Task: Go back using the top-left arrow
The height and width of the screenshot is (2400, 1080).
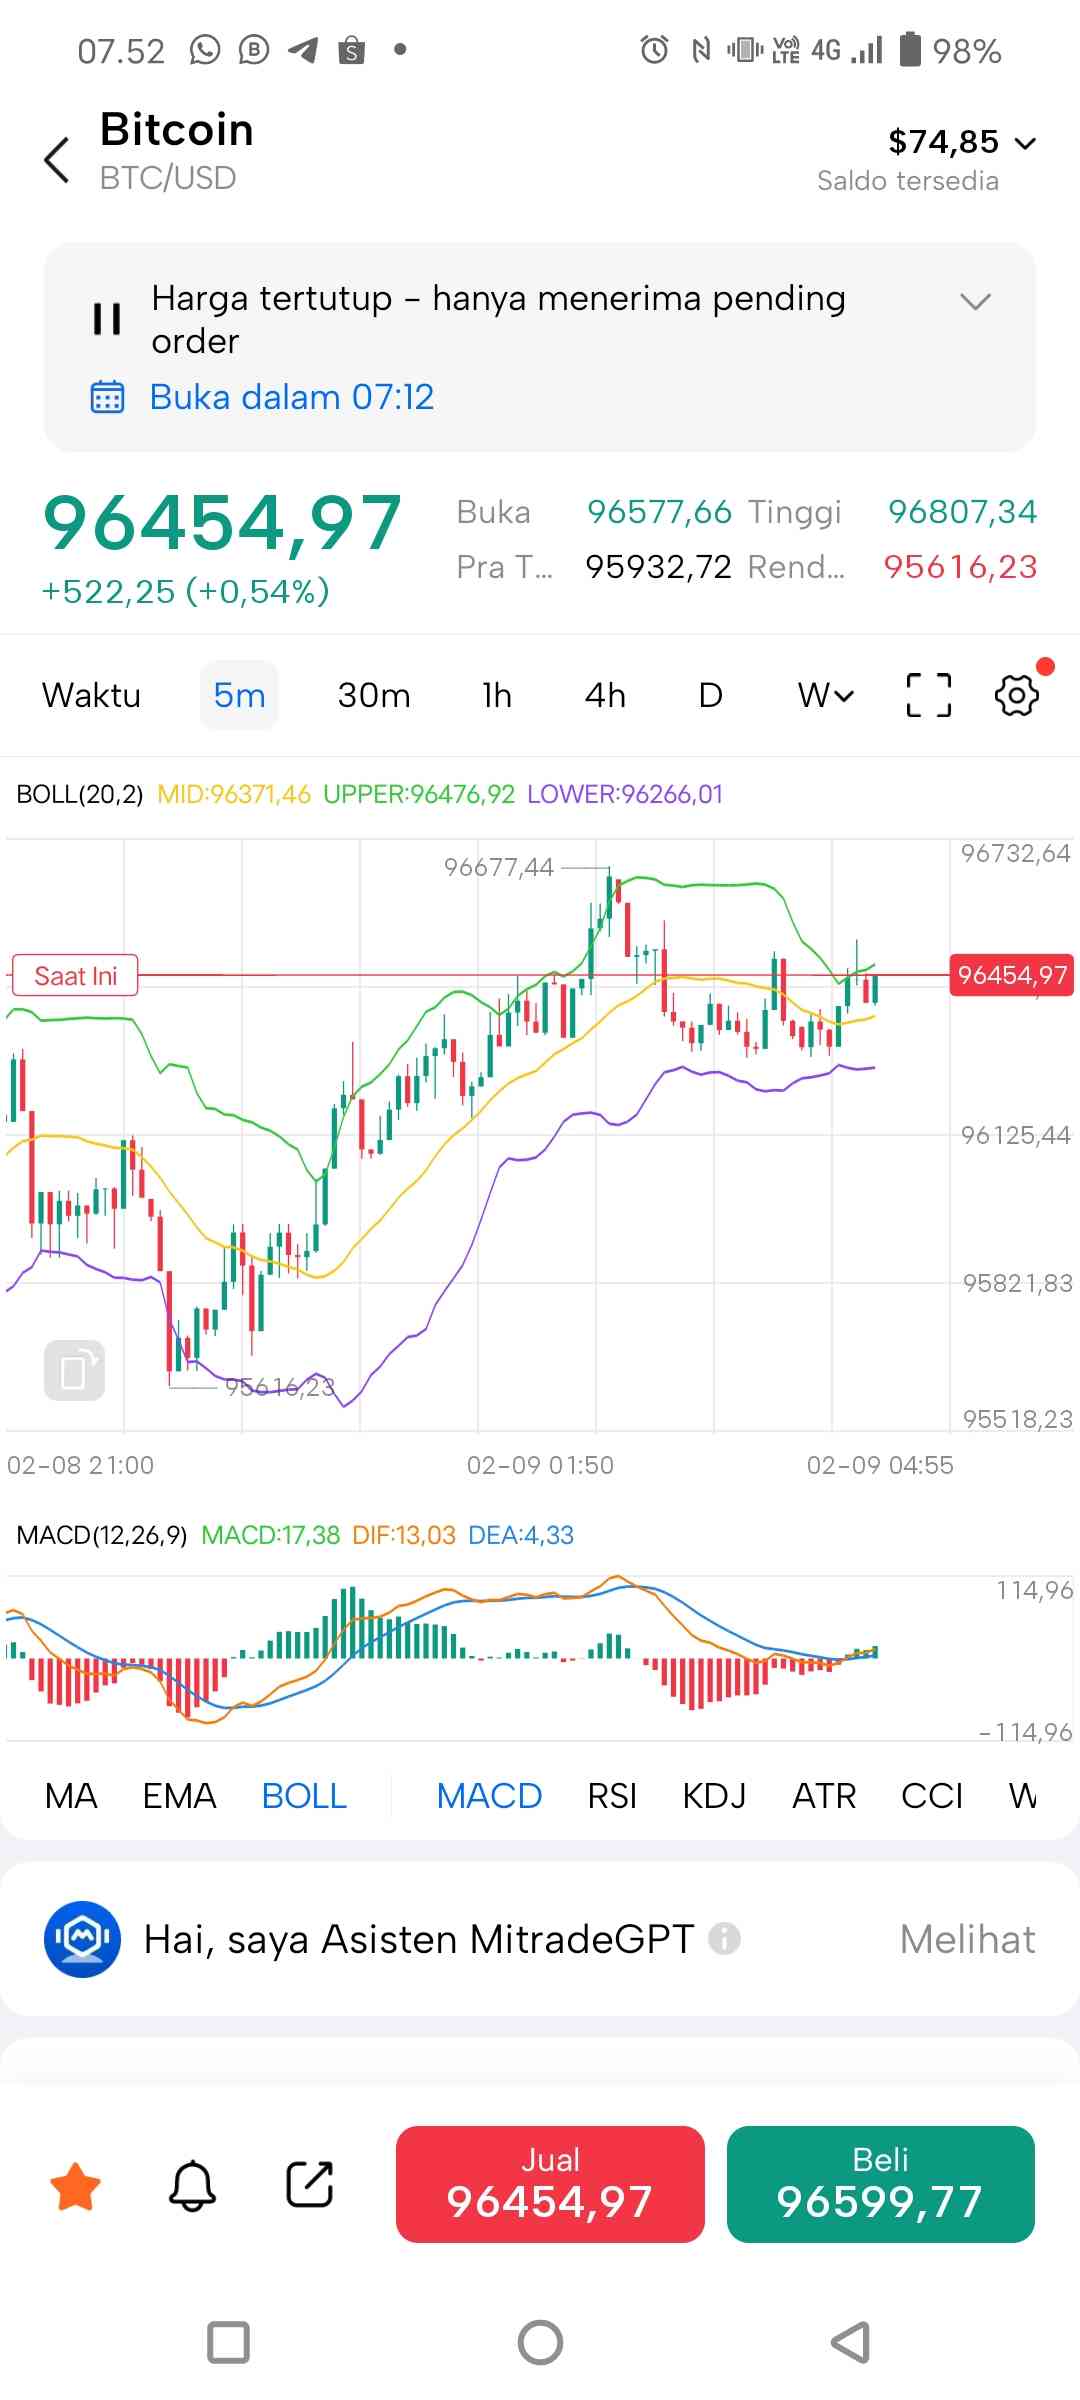Action: tap(57, 160)
